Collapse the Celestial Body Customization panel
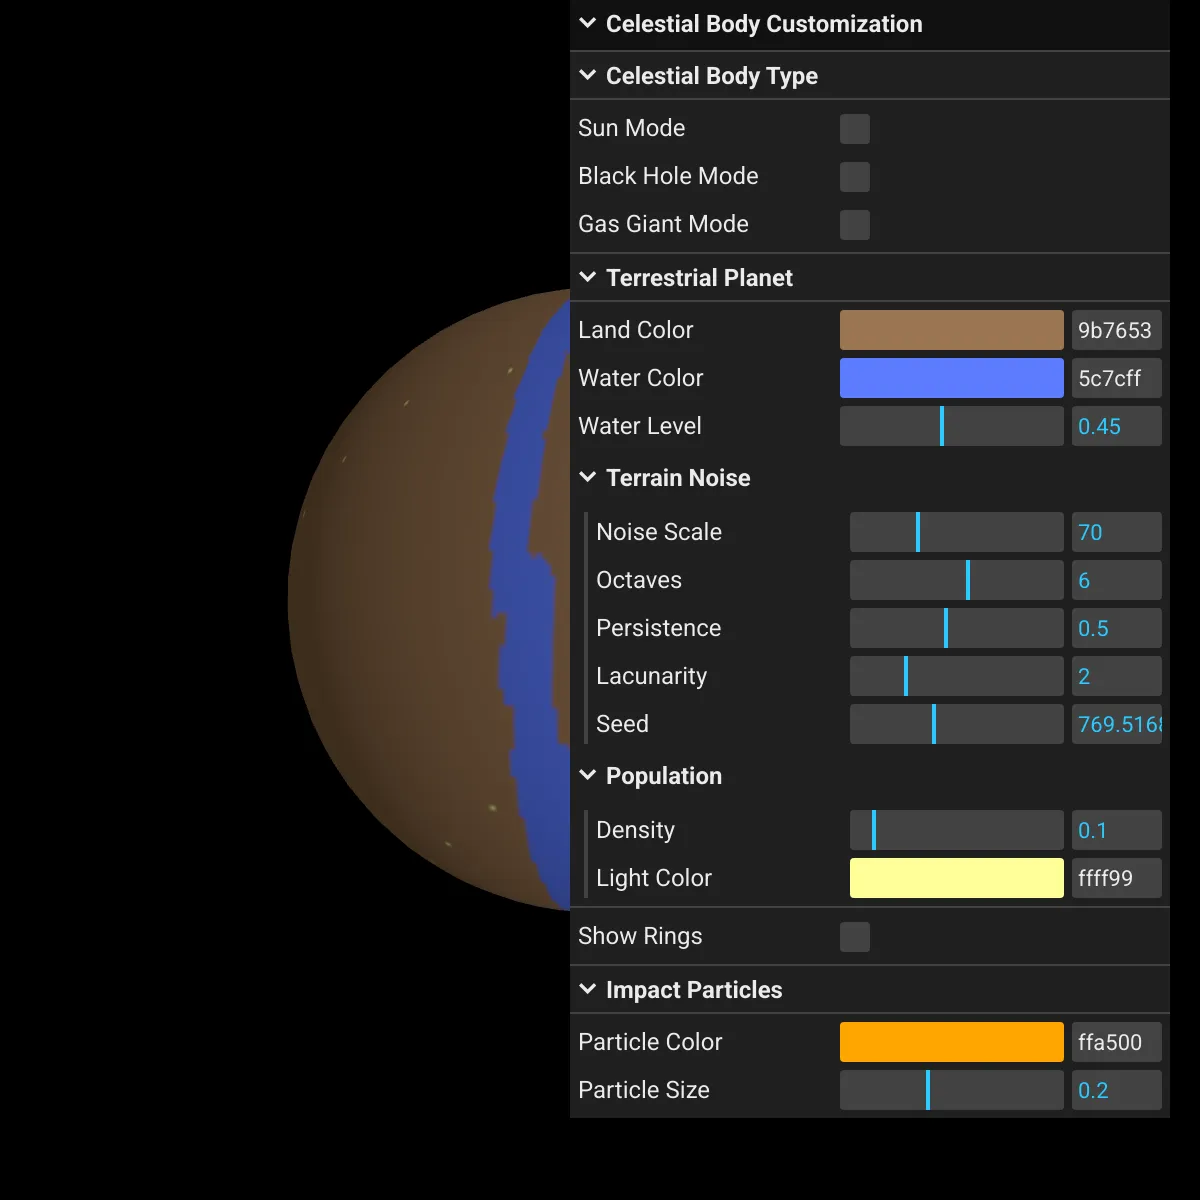The image size is (1200, 1200). [870, 24]
